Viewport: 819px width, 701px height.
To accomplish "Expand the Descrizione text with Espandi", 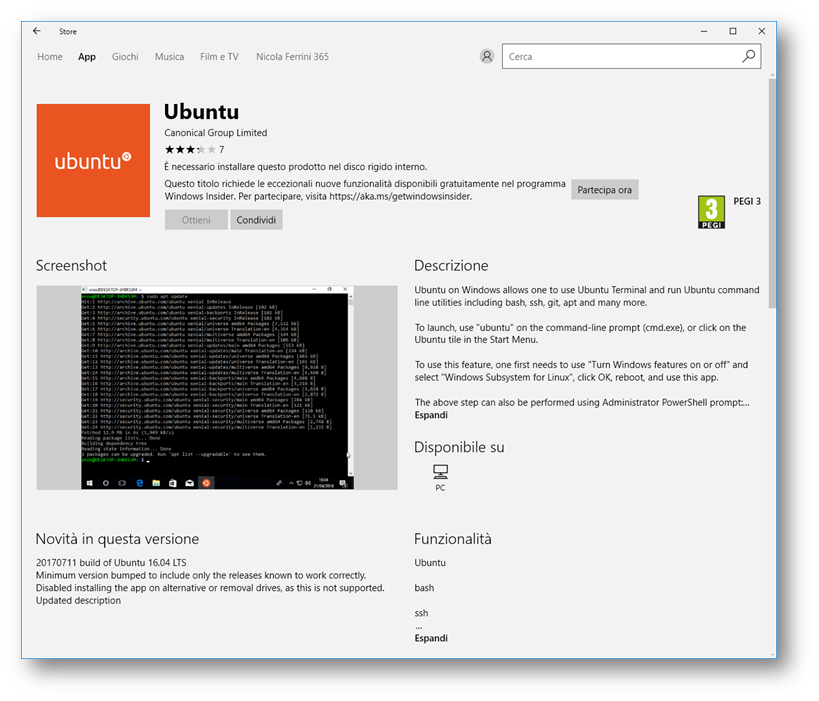I will tap(431, 415).
